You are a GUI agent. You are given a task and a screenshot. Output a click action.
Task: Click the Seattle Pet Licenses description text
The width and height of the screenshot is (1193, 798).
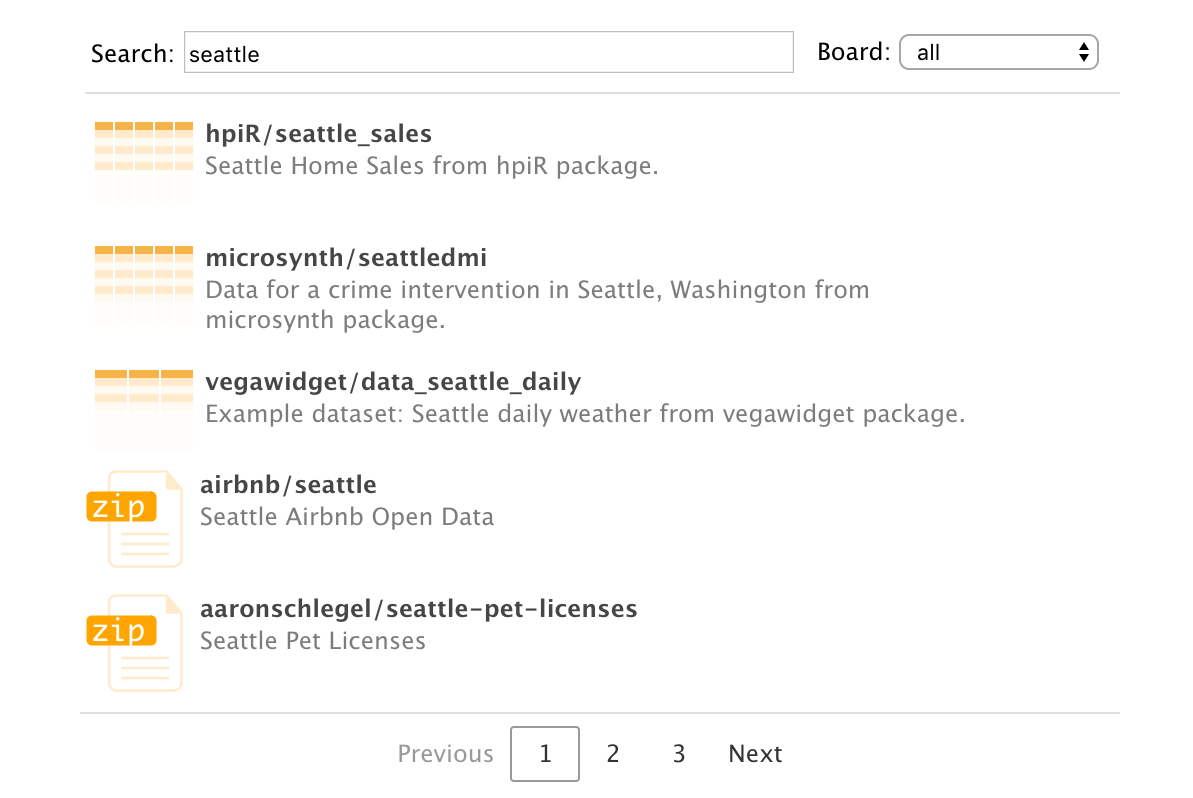(312, 641)
